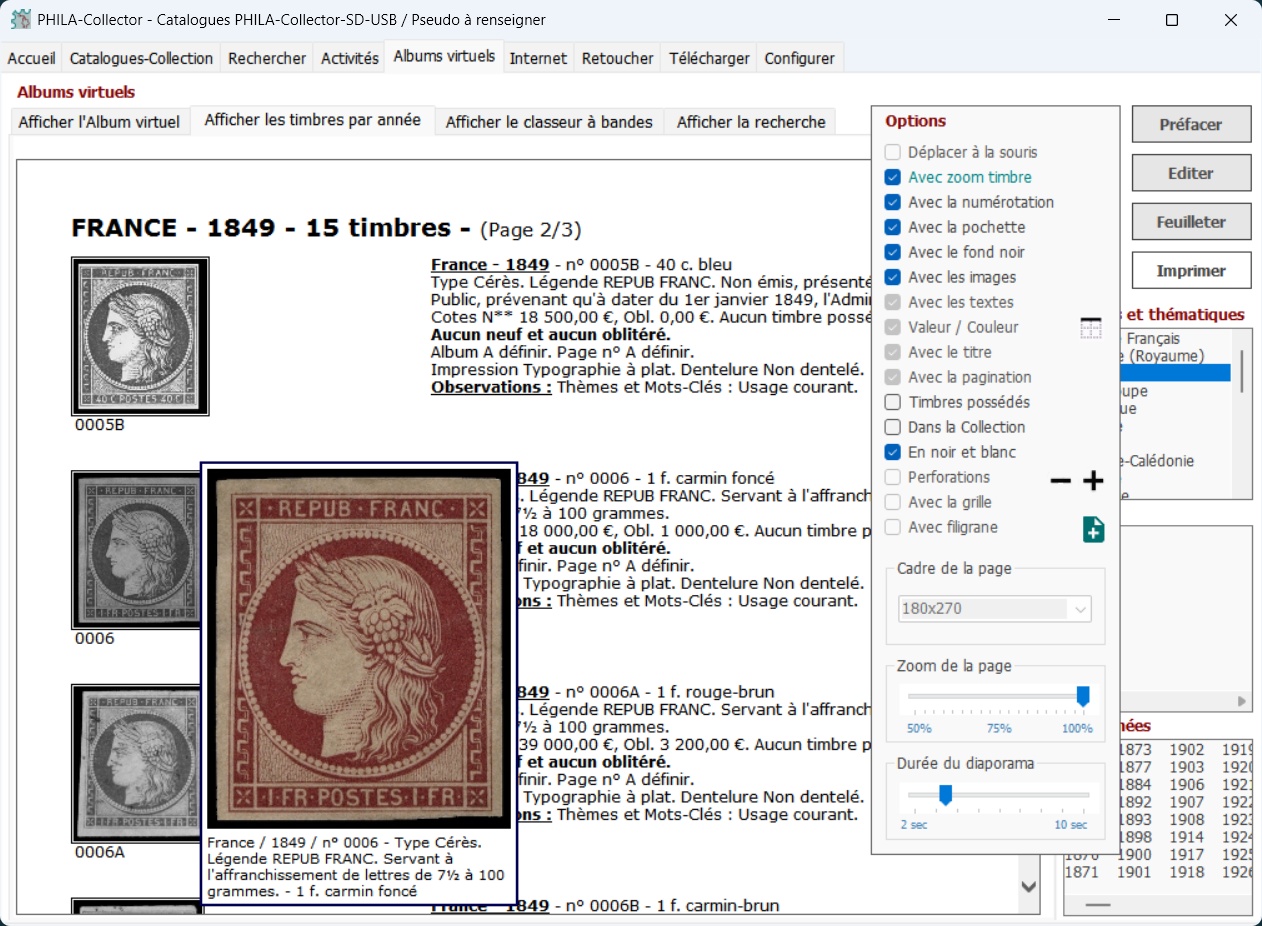Screen dimensions: 1262x926
Task: Toggle 'Avec filigrane' checkbox
Action: tap(893, 528)
